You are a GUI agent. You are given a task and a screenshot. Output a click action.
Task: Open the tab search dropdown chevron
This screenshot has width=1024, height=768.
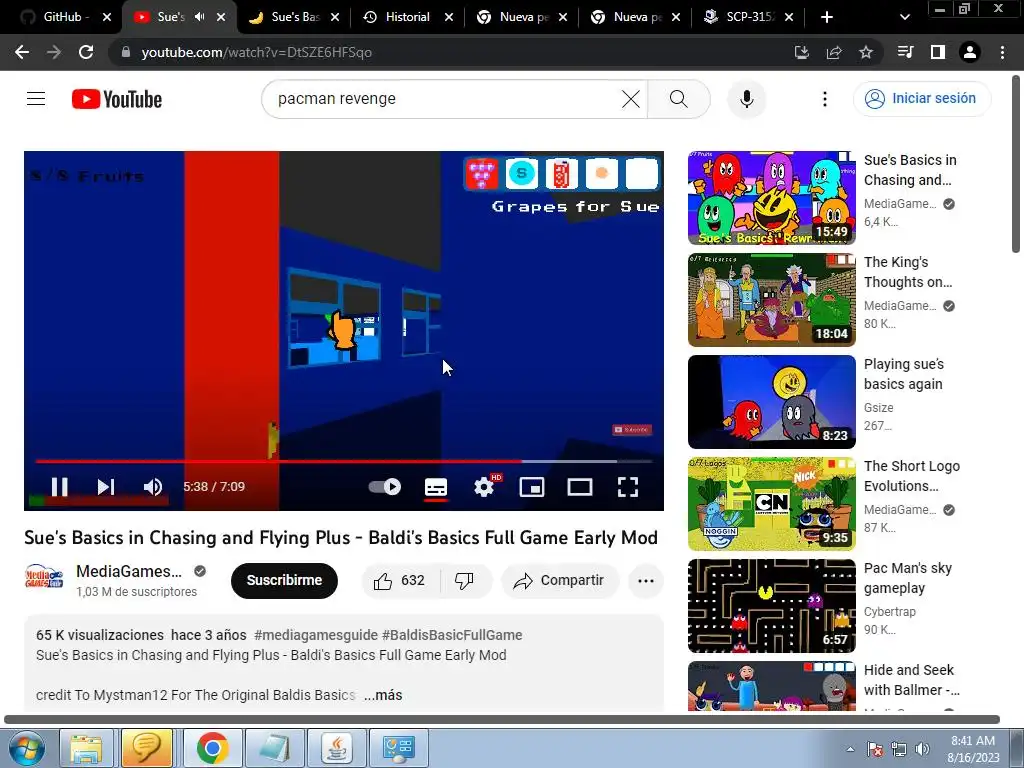(904, 17)
